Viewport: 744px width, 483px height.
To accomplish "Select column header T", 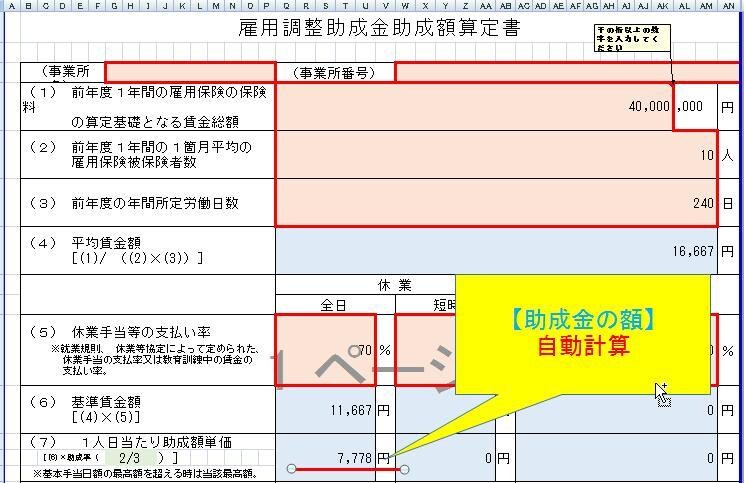I will tap(345, 6).
